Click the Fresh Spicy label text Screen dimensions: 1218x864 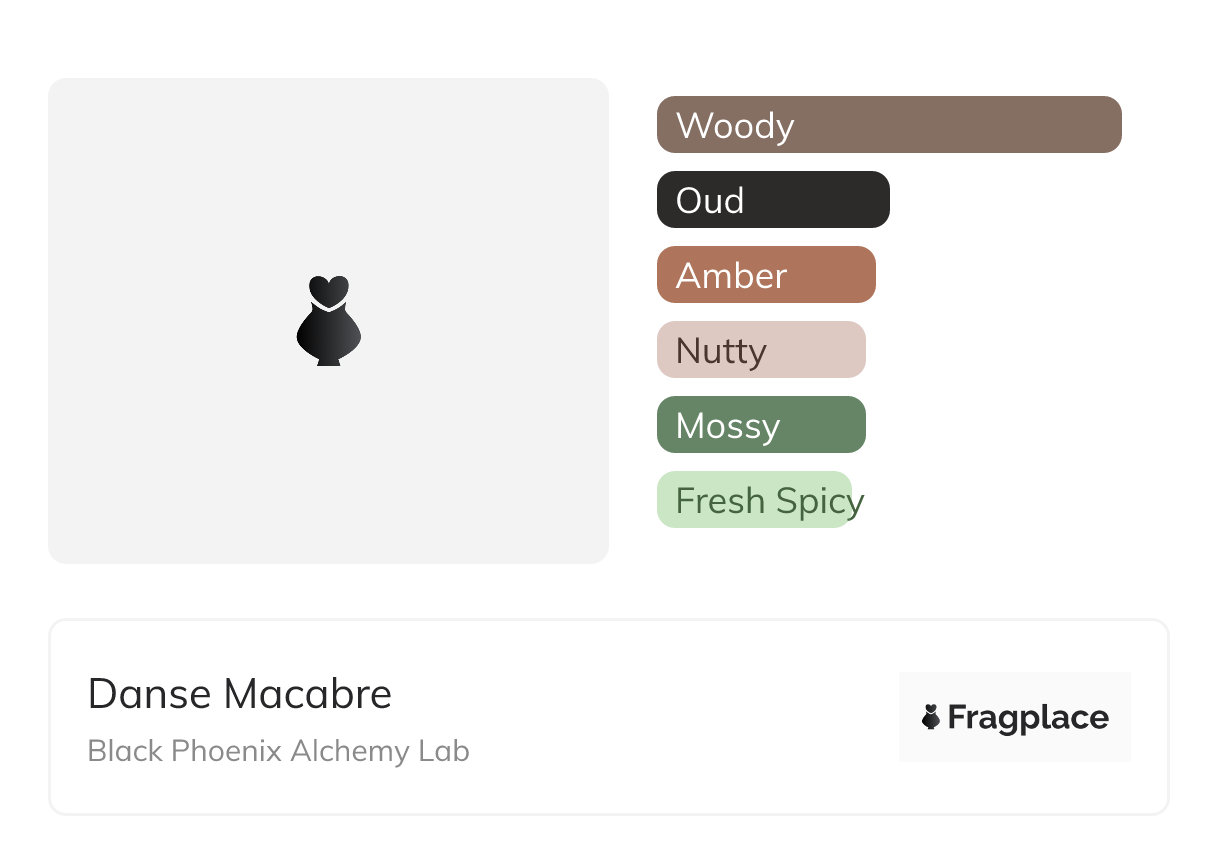tap(769, 500)
